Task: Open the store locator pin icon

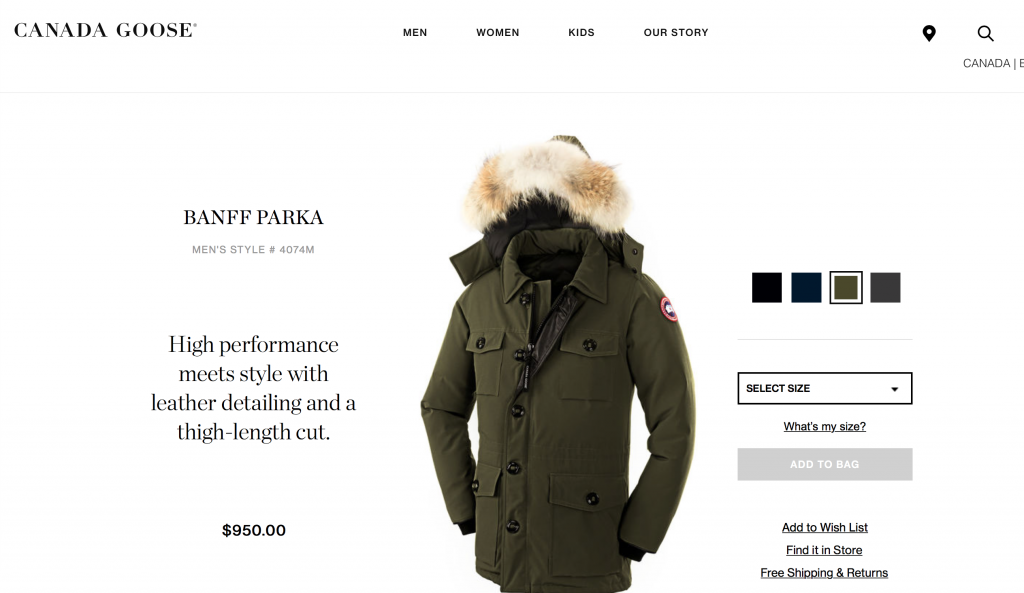Action: click(929, 33)
